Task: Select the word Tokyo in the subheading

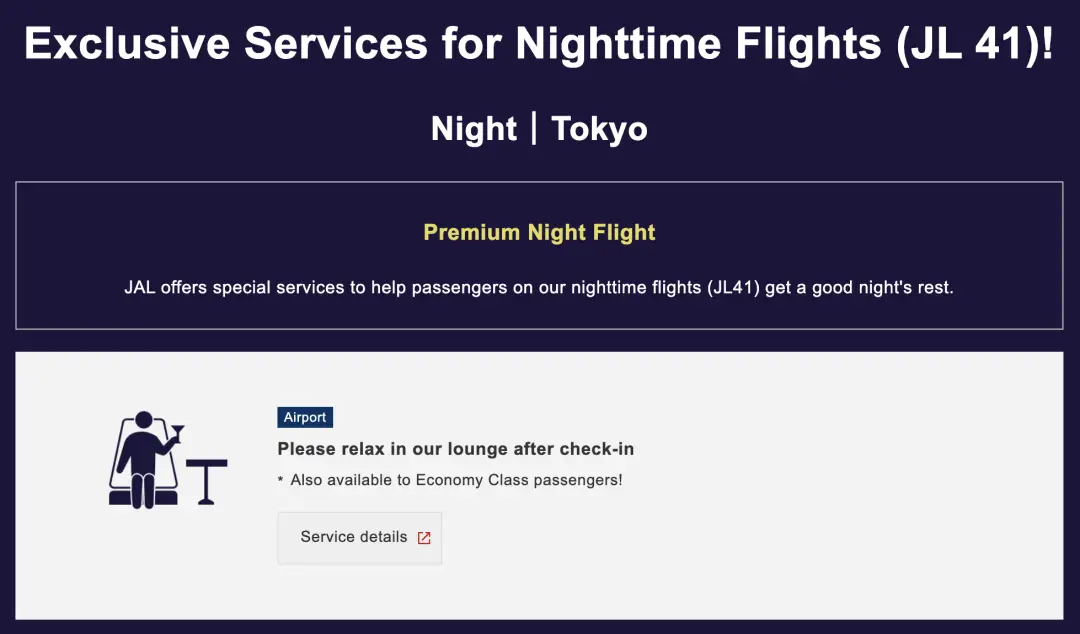Action: click(x=599, y=129)
